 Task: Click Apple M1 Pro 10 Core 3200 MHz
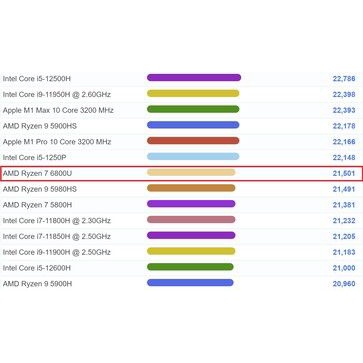(57, 142)
